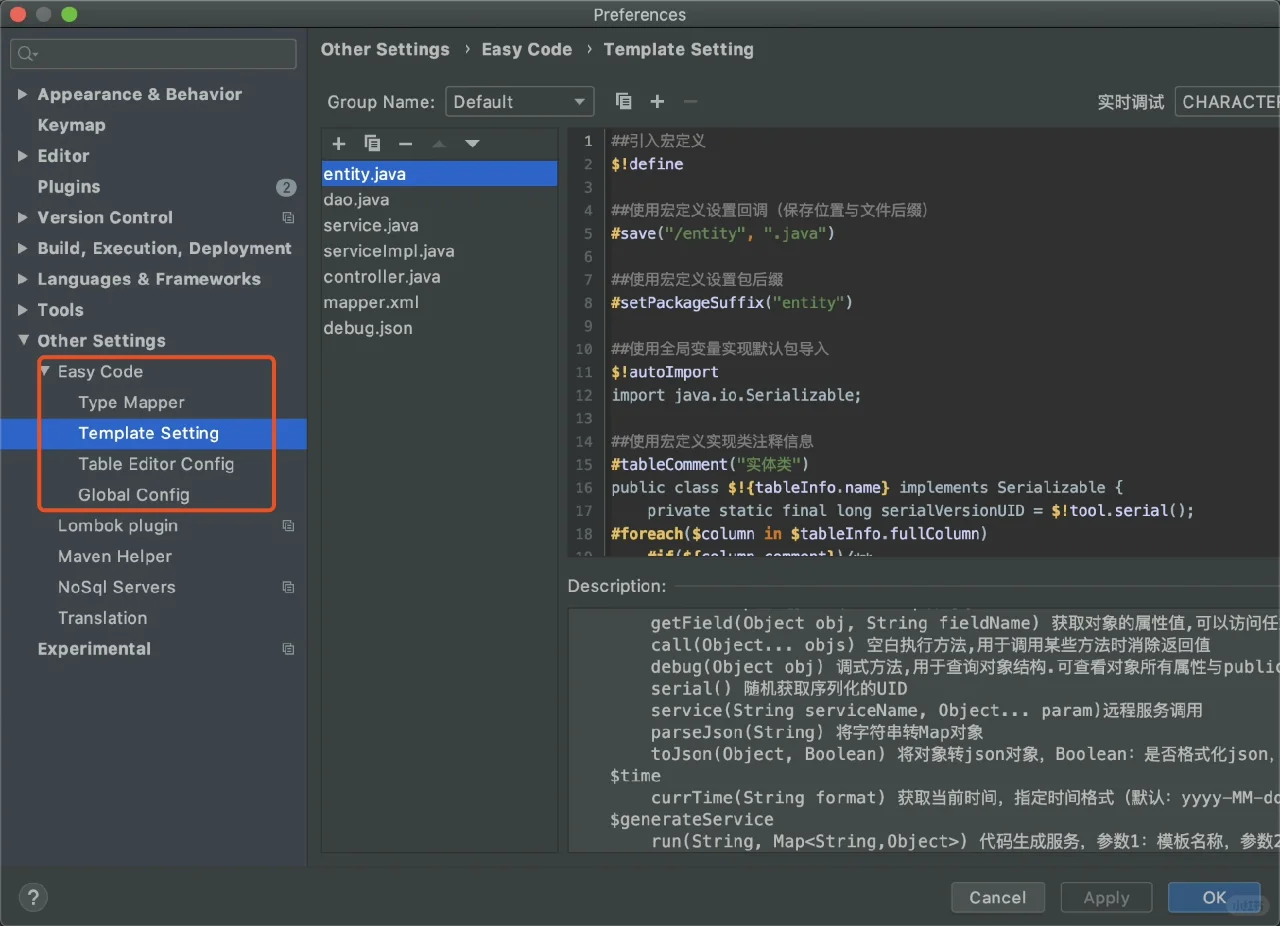Open the Group Name dropdown
The image size is (1280, 926).
[519, 102]
